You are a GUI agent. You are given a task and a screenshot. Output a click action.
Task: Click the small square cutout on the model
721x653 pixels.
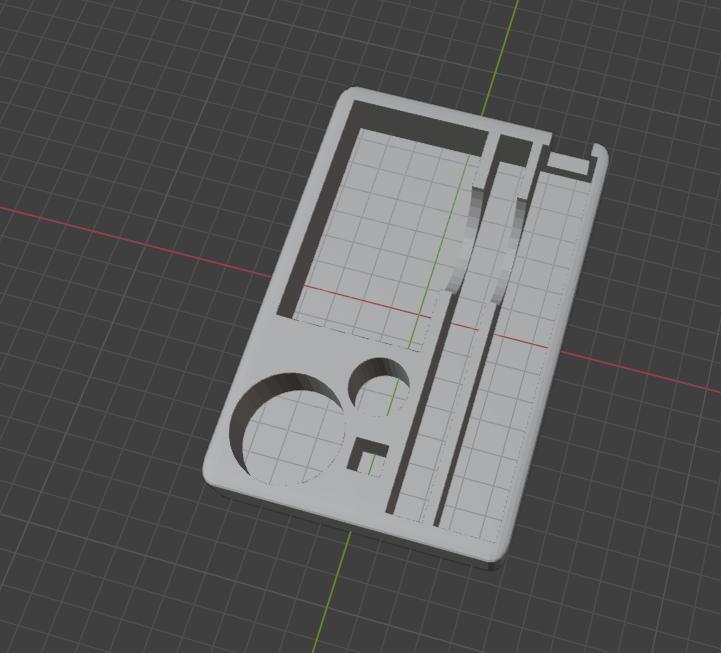[368, 458]
